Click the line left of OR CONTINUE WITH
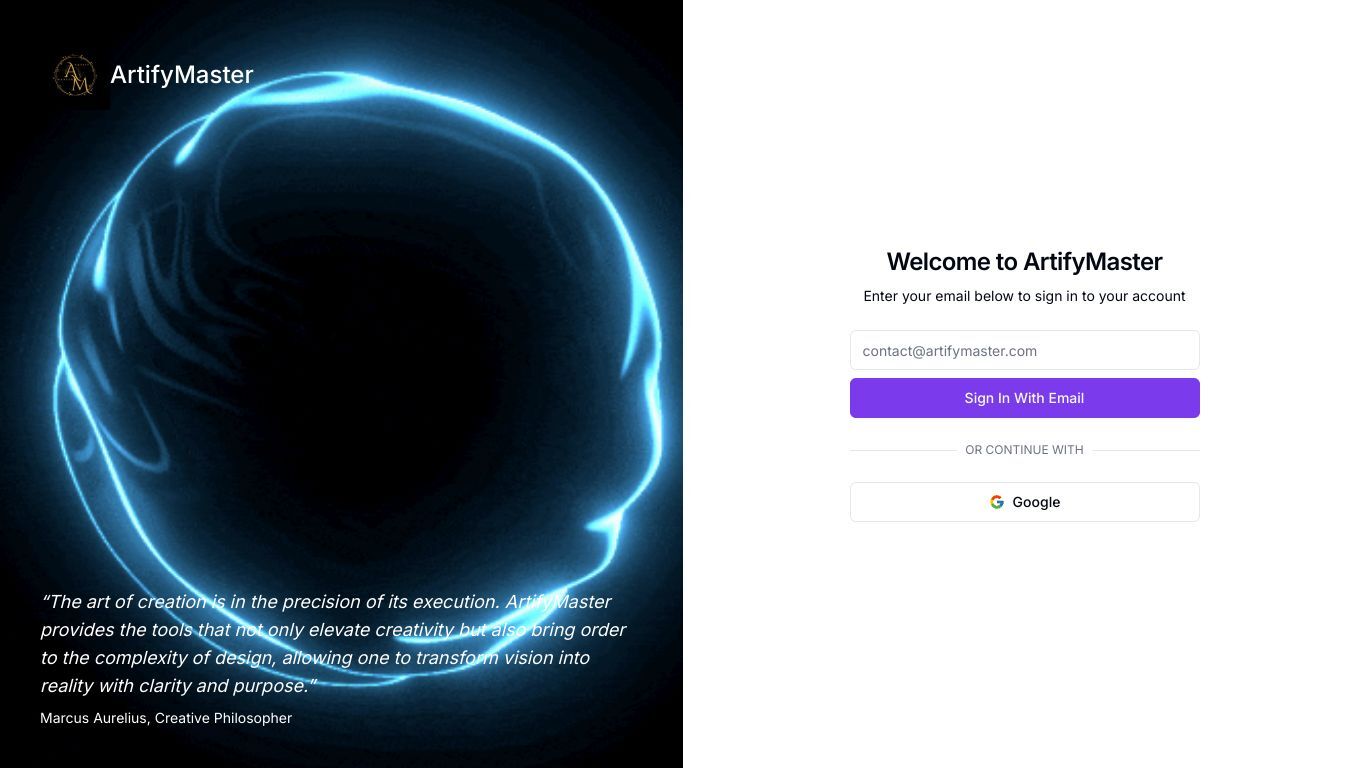Image resolution: width=1366 pixels, height=768 pixels. 903,450
